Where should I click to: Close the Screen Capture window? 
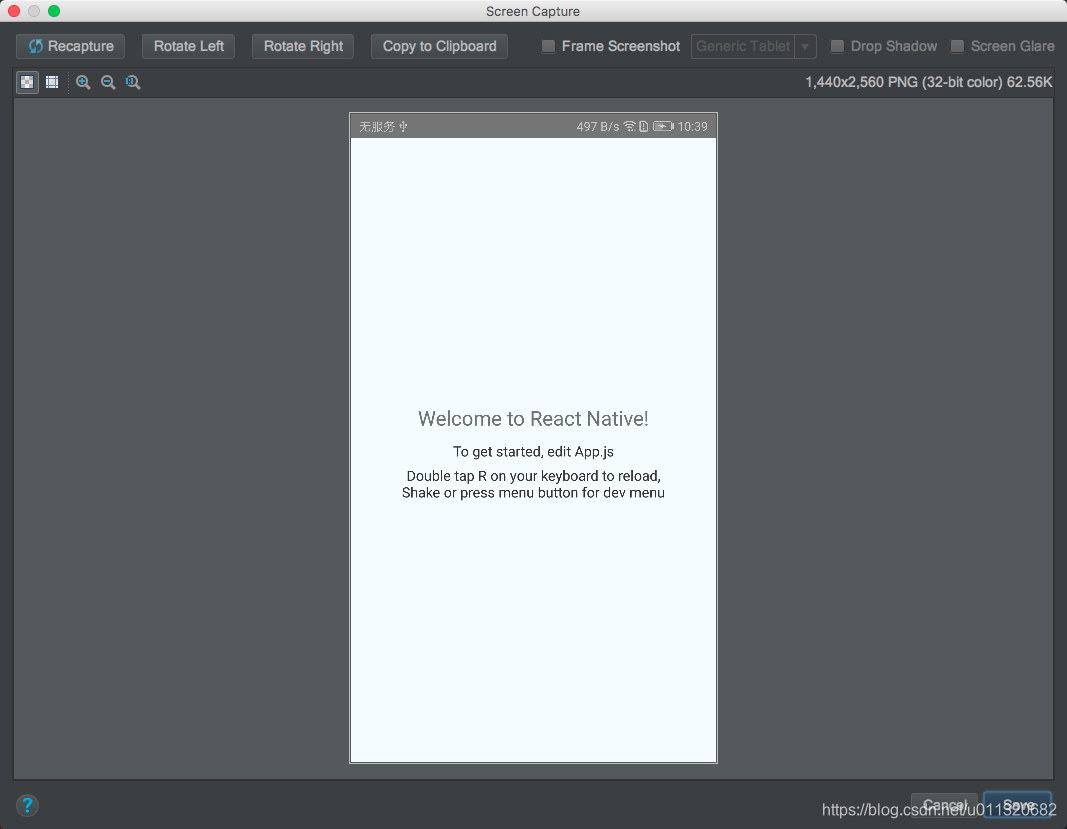click(14, 11)
